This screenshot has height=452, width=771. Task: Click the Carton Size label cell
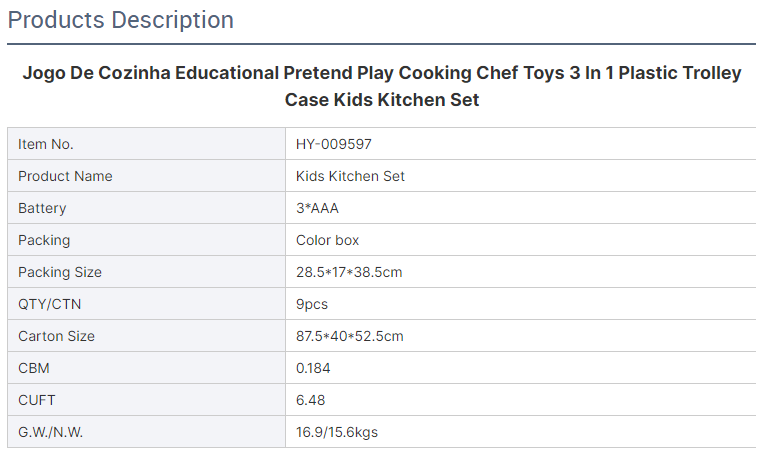point(147,336)
